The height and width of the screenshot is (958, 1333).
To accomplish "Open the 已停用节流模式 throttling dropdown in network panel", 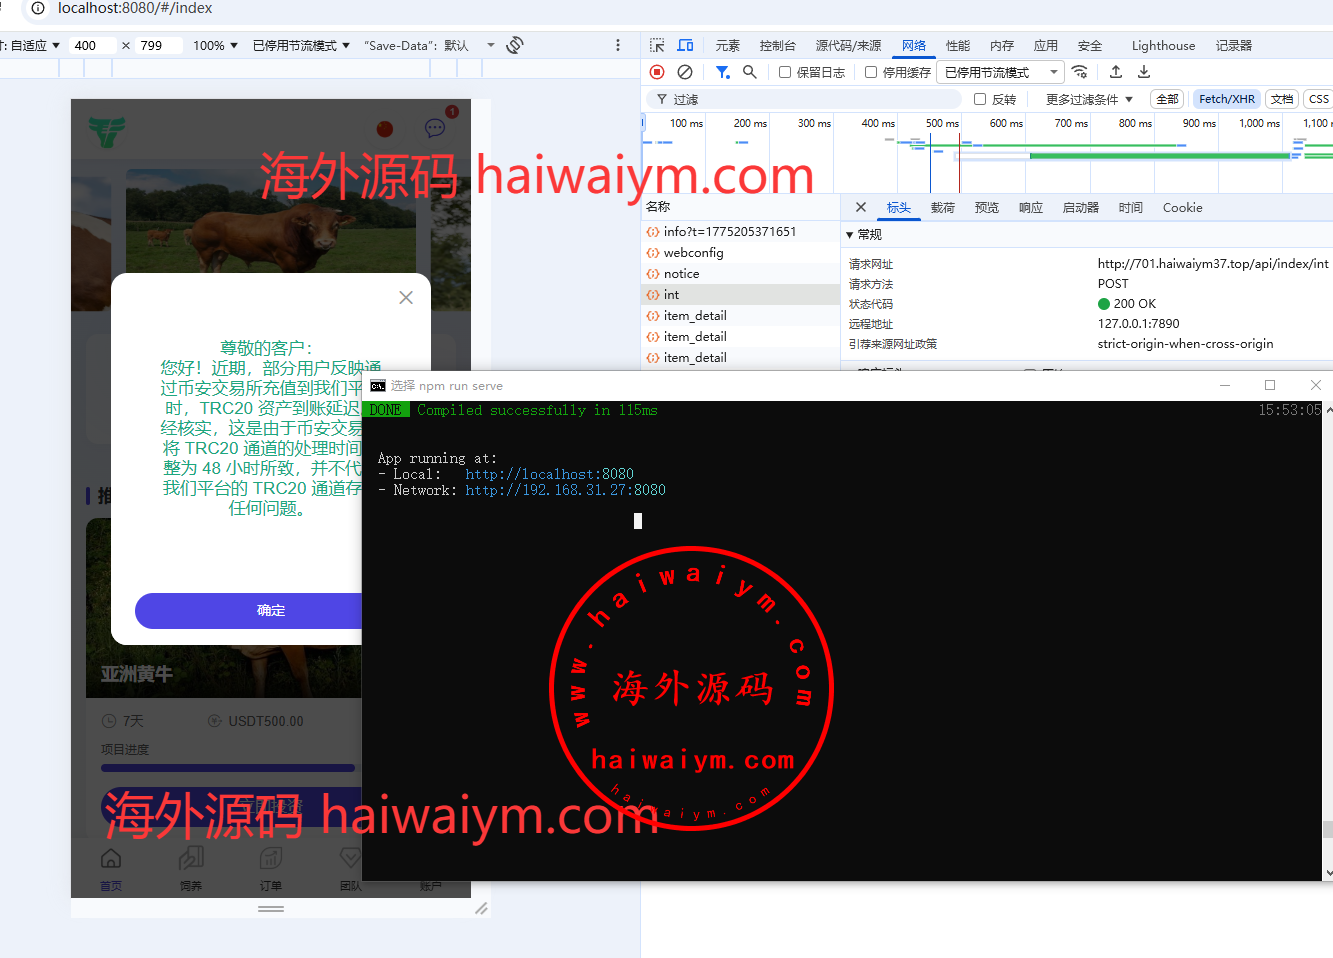I will click(x=1000, y=72).
